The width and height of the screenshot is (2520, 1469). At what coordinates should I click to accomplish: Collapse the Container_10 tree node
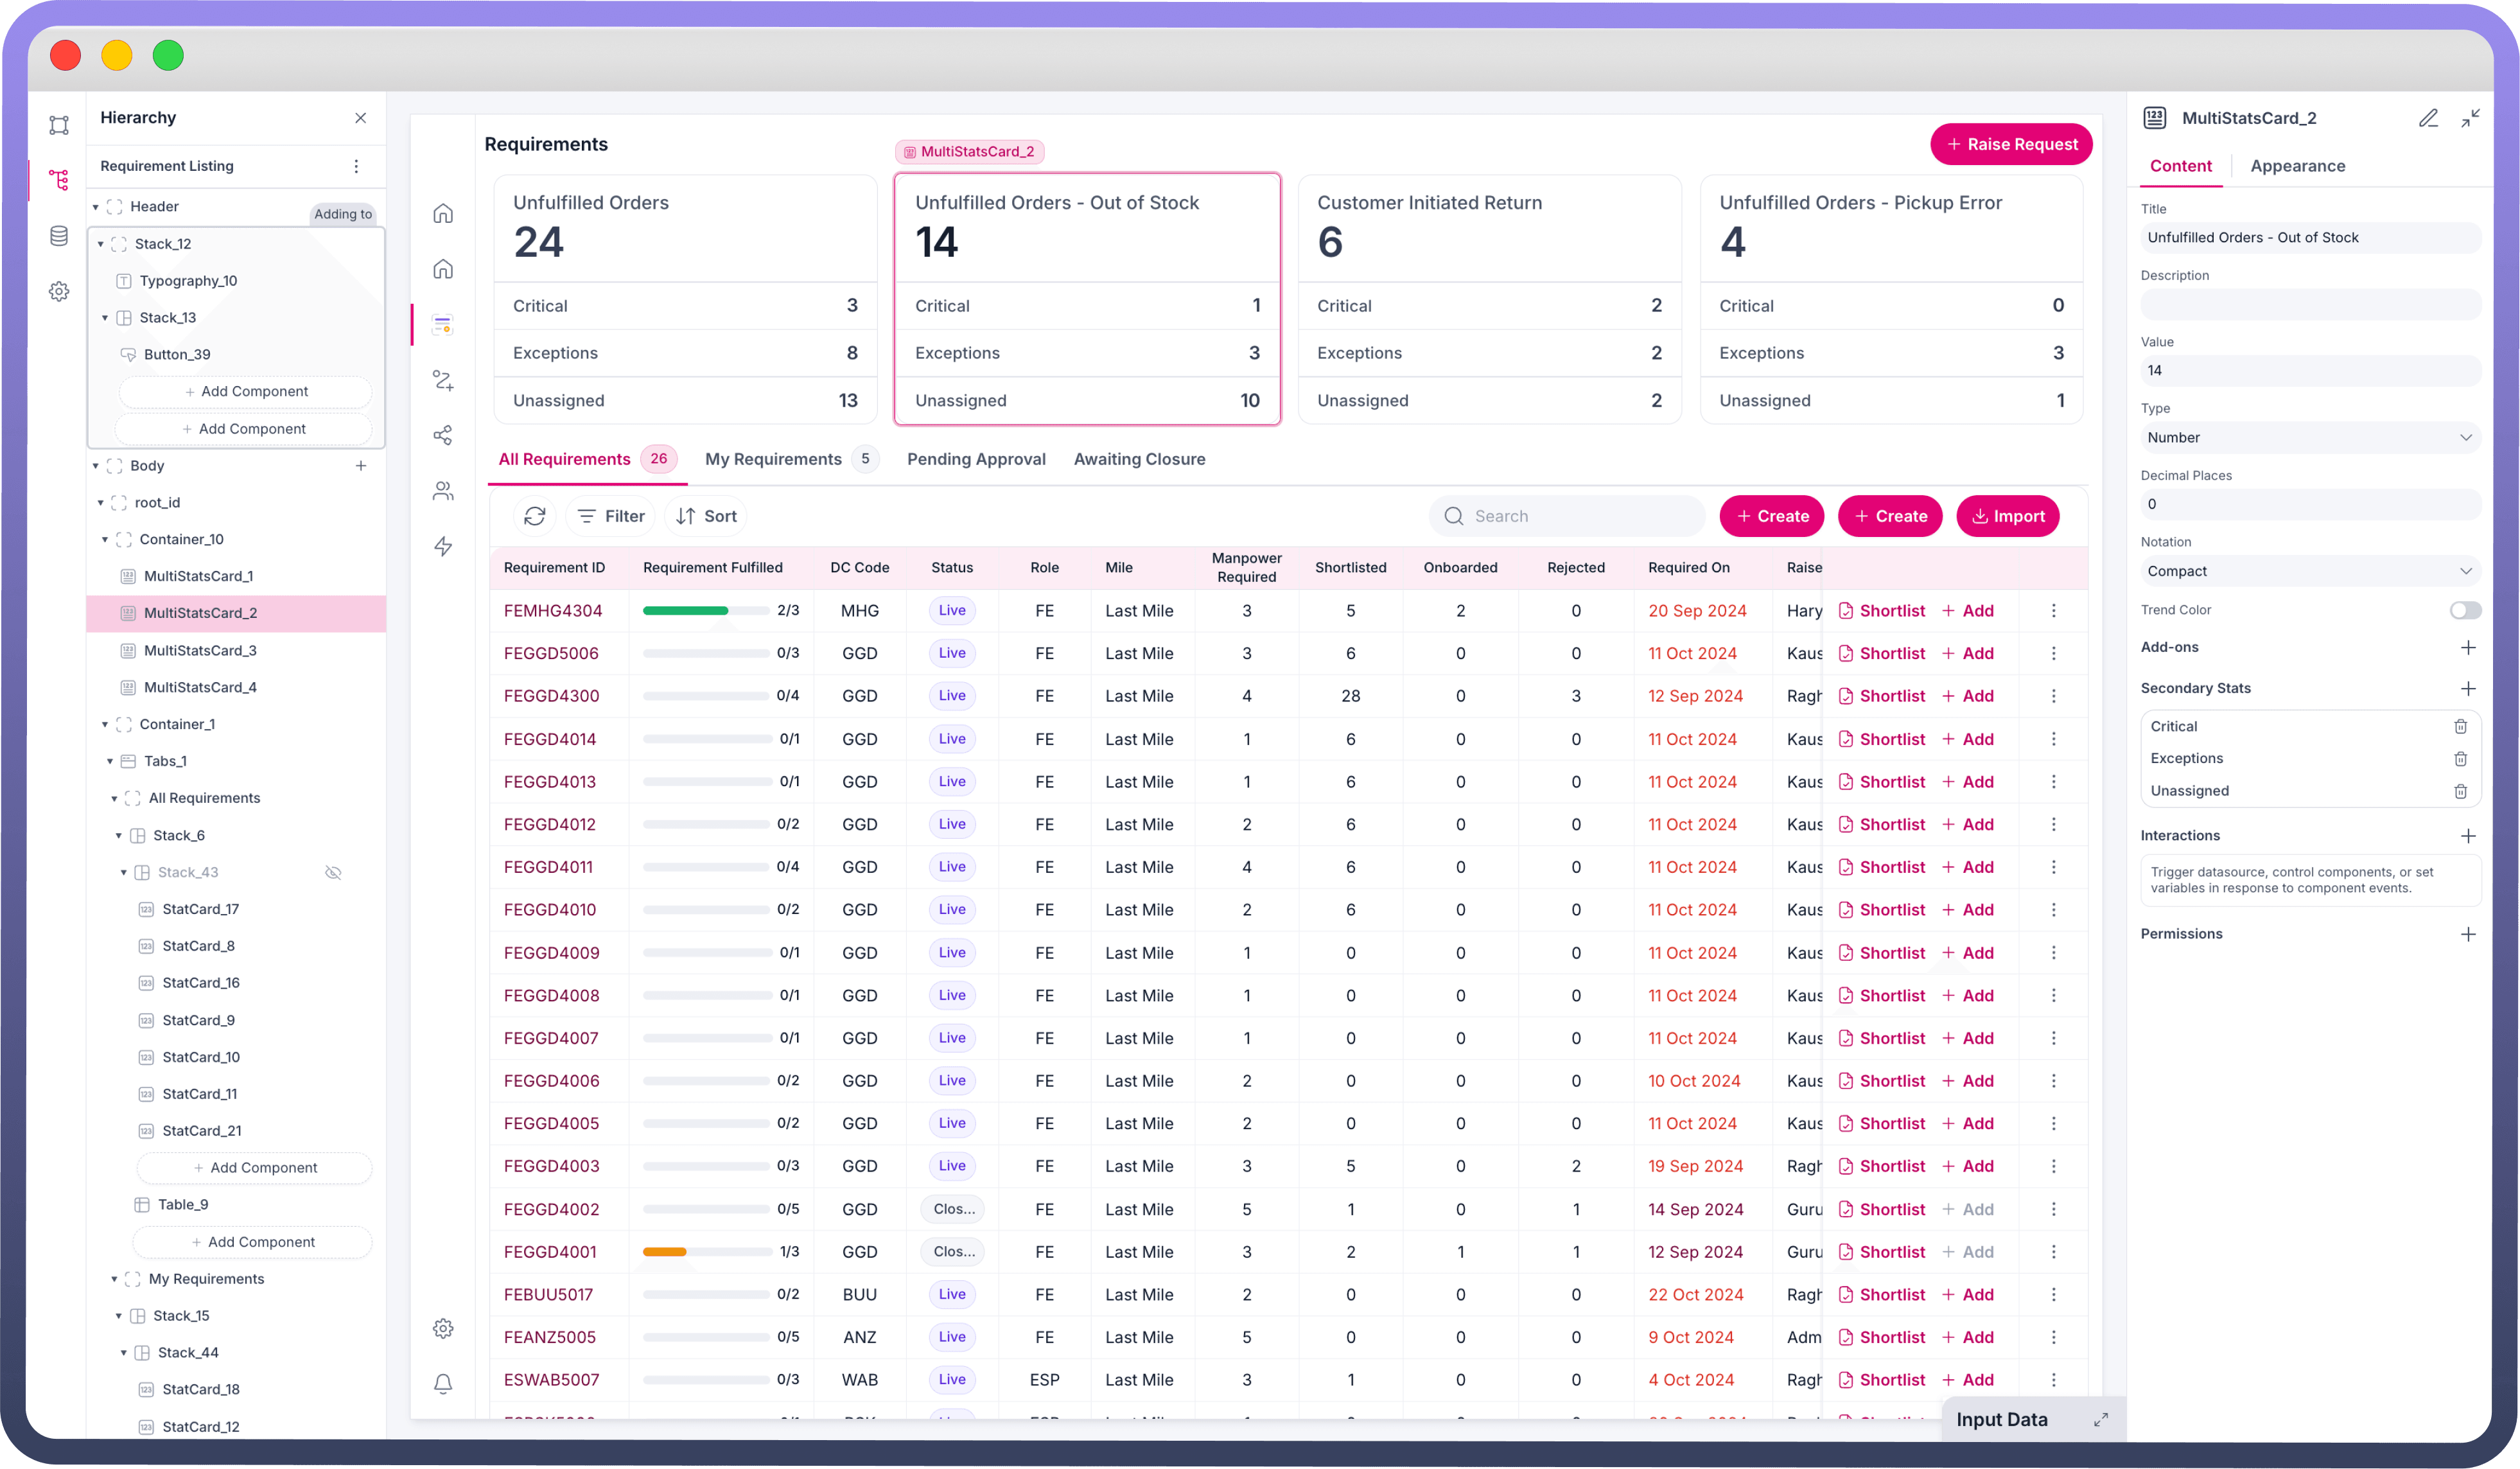[x=105, y=539]
